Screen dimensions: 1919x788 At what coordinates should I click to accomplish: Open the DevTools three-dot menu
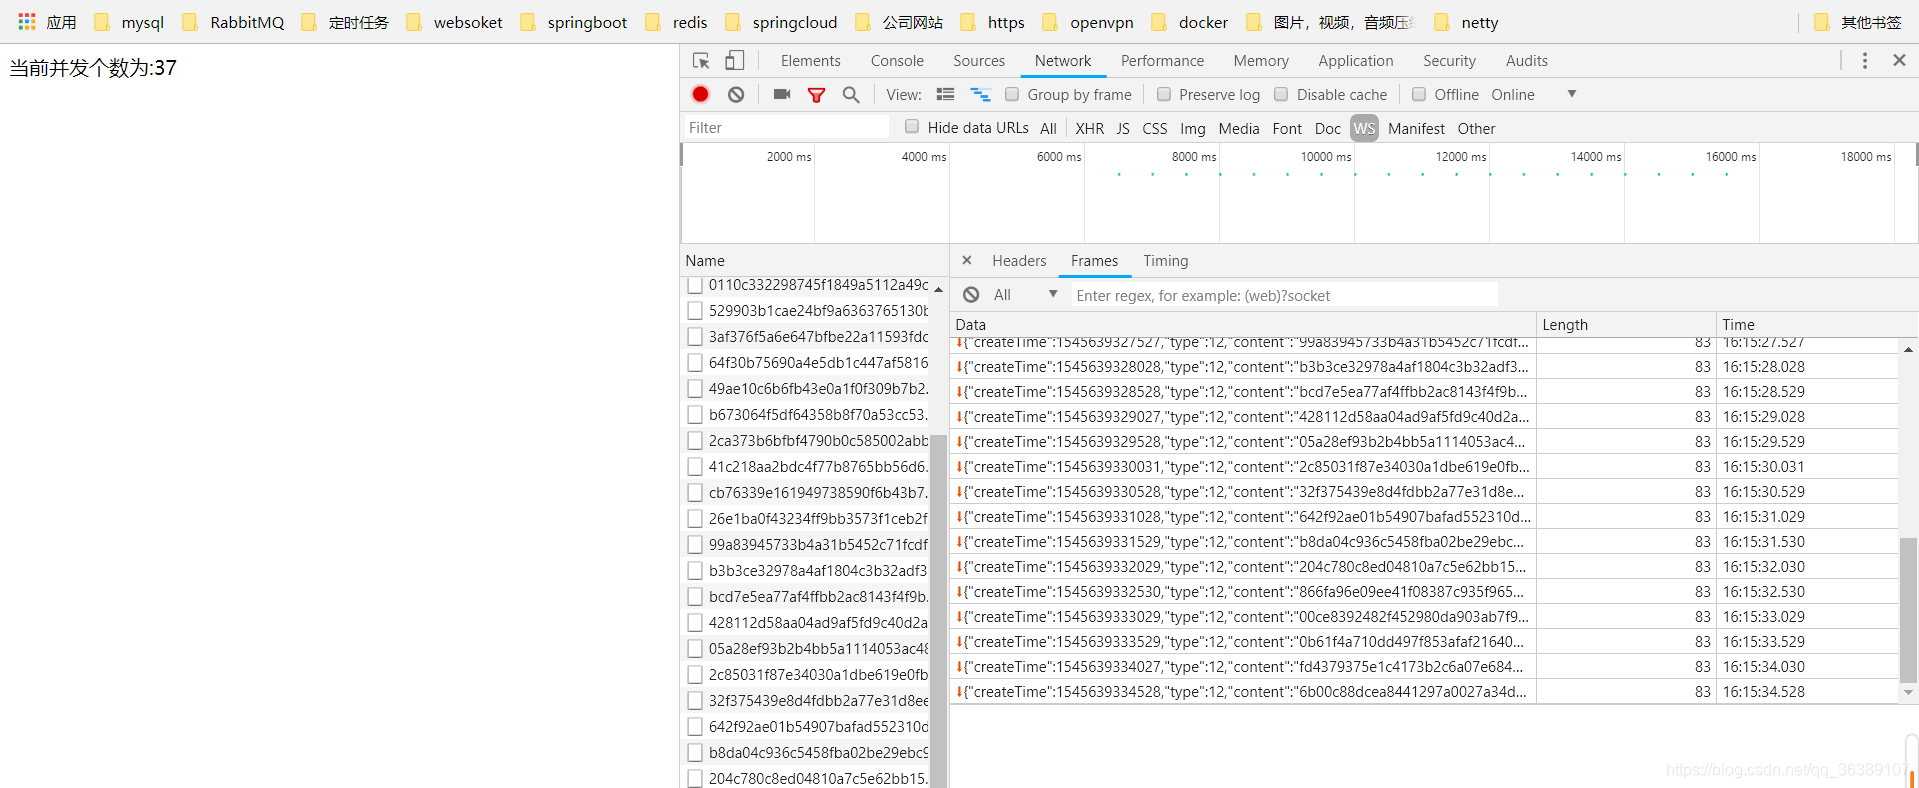pyautogui.click(x=1865, y=61)
